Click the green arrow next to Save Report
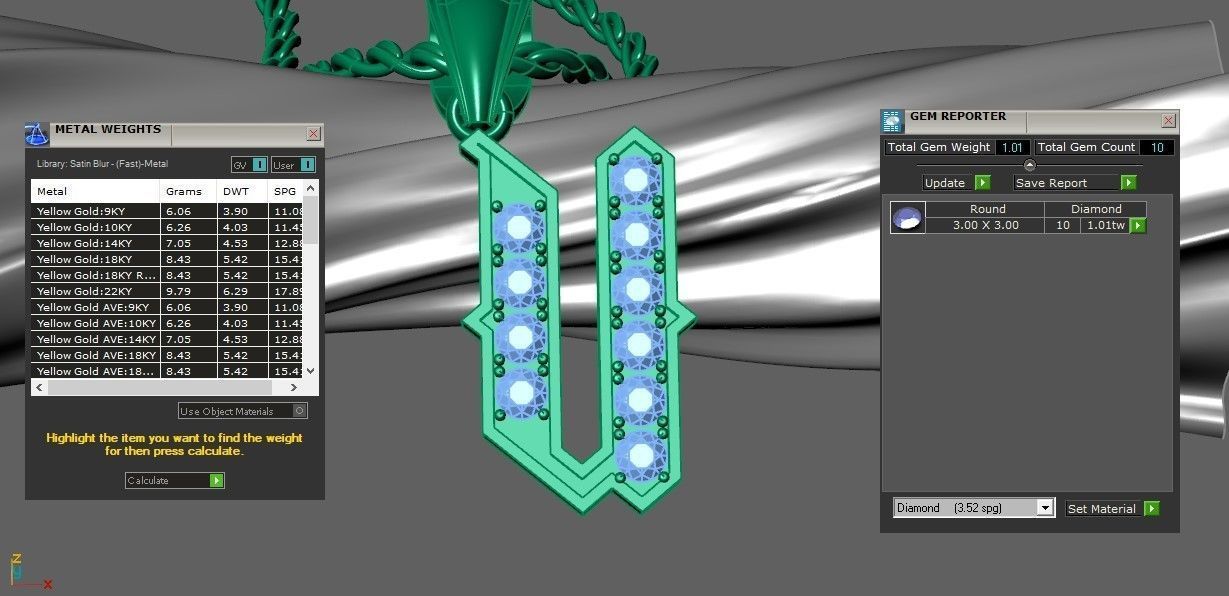Image resolution: width=1229 pixels, height=596 pixels. click(x=1128, y=183)
